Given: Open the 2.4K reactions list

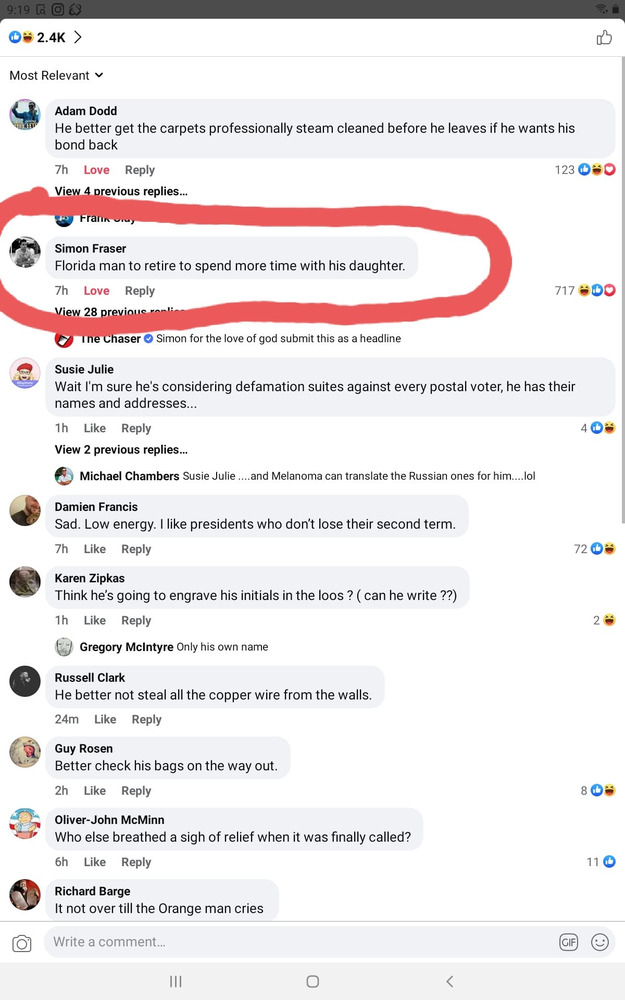Looking at the screenshot, I should click(45, 37).
